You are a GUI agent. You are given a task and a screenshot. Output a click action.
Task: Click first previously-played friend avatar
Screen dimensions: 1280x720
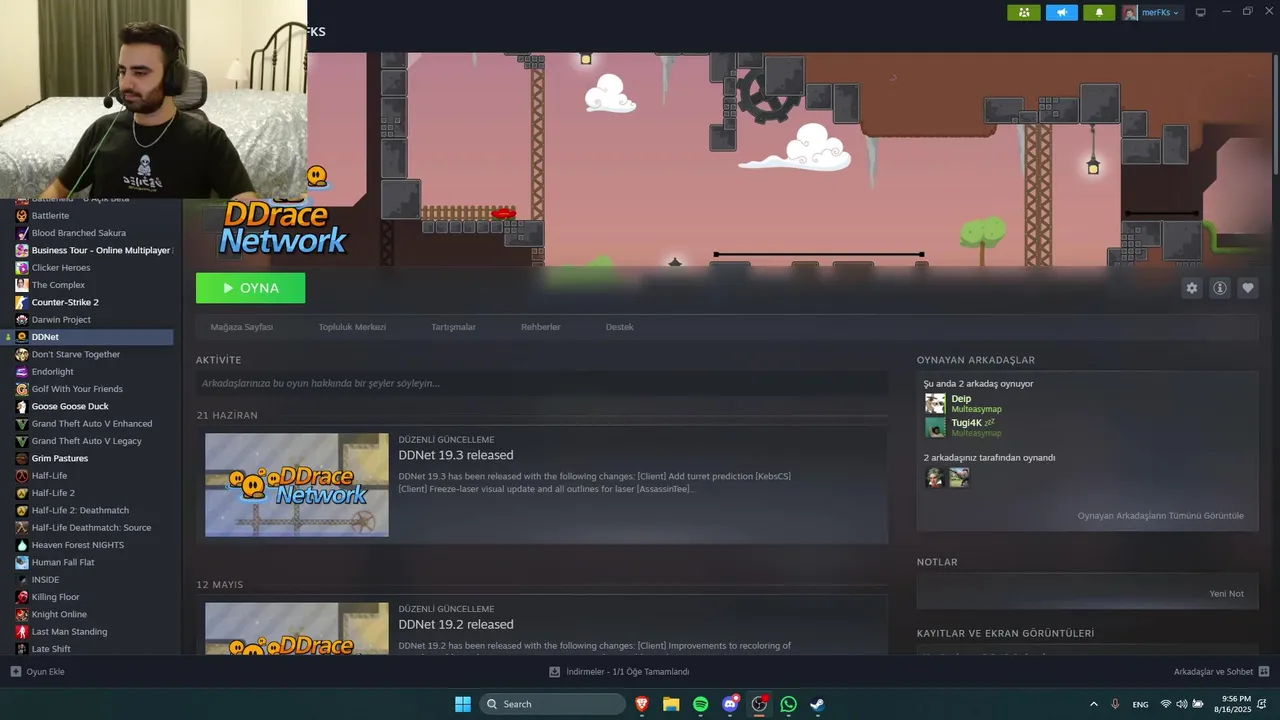coord(935,478)
